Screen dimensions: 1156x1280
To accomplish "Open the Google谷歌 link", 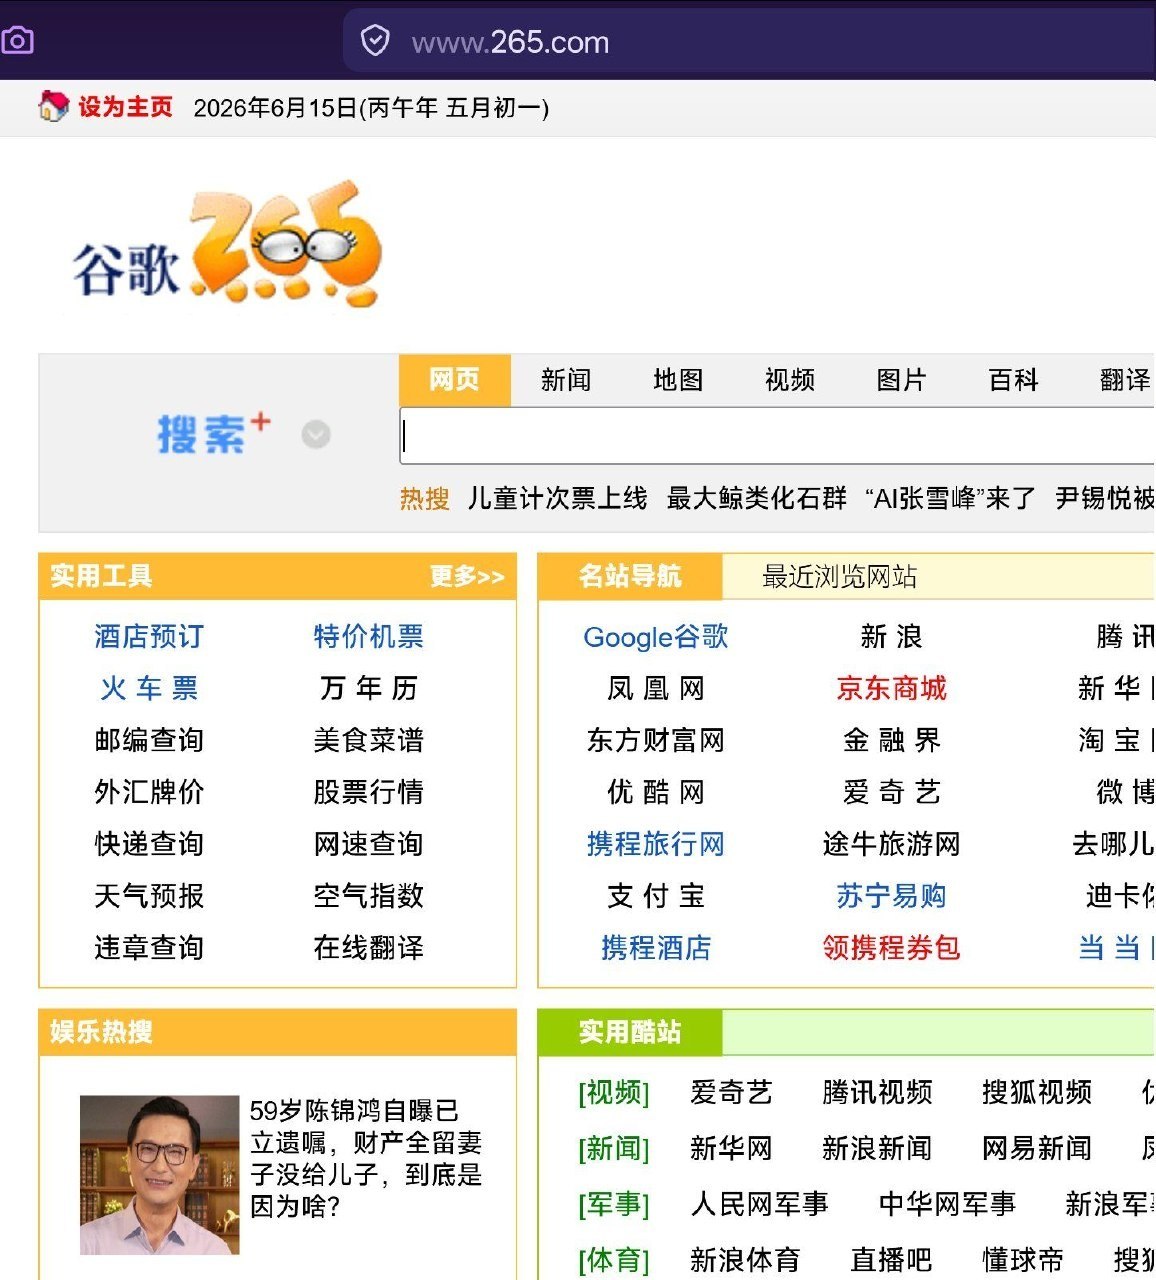I will [656, 637].
